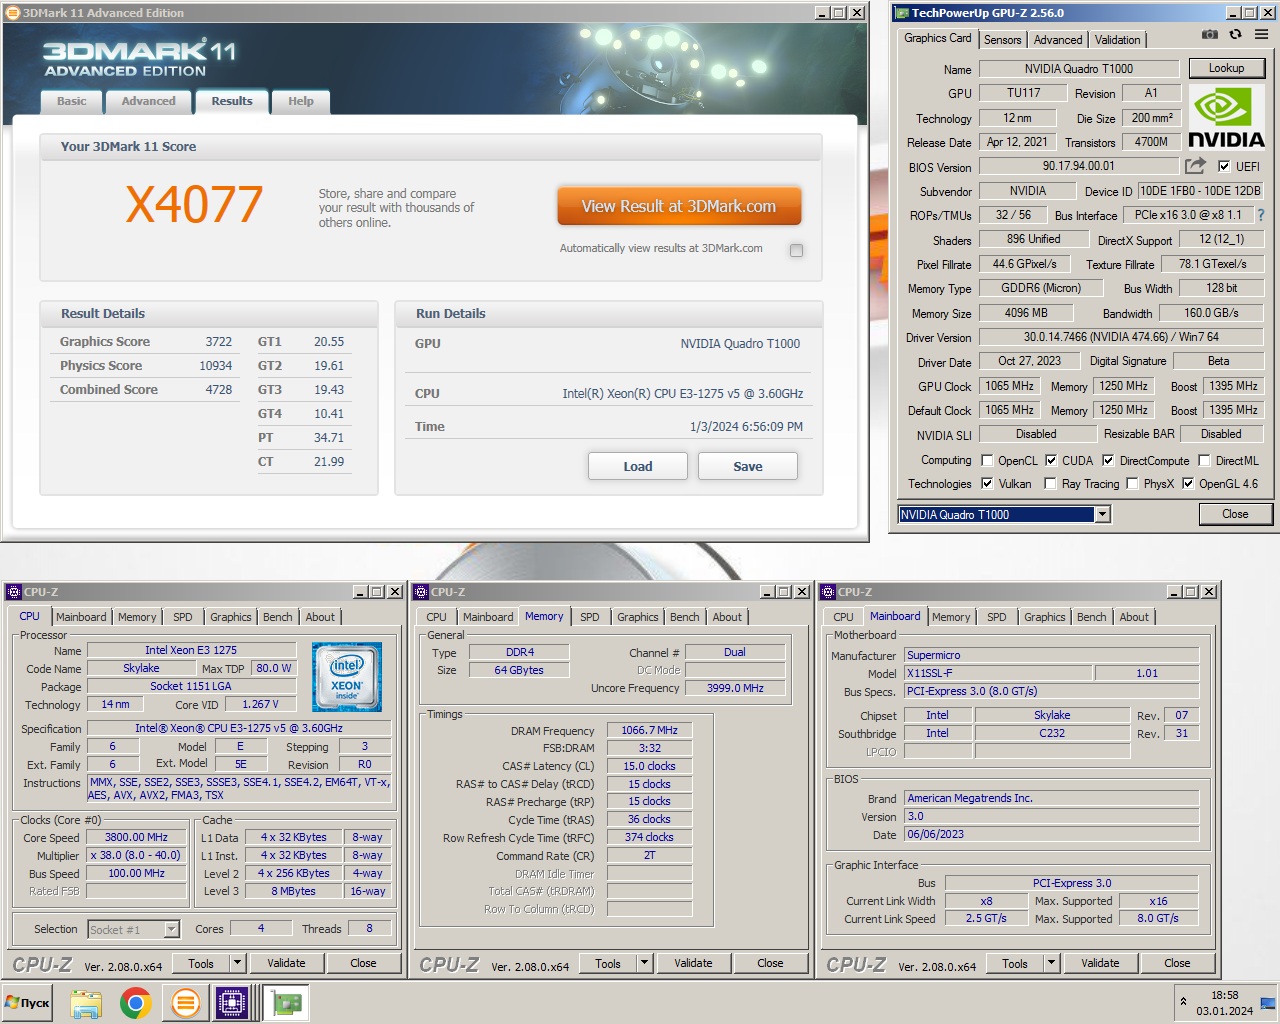This screenshot has width=1280, height=1024.
Task: Expand Tools arrow in CPU-Z CPU window
Action: pos(237,963)
